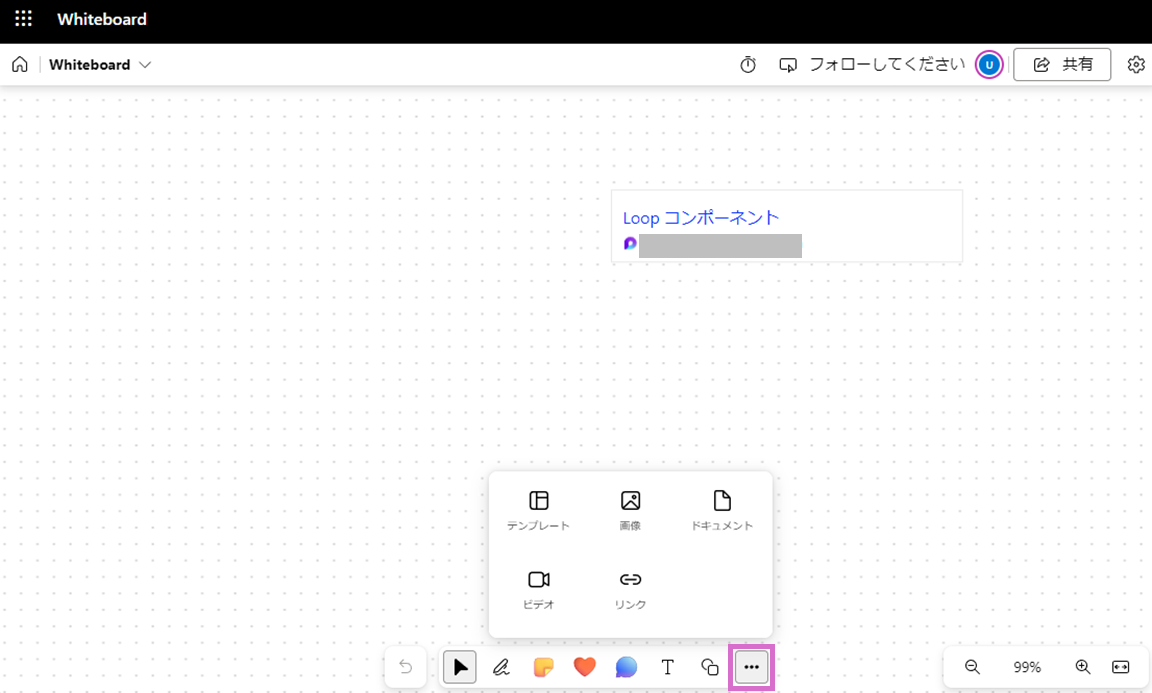This screenshot has height=693, width=1152.
Task: Insert a ビデオ video
Action: (x=539, y=589)
